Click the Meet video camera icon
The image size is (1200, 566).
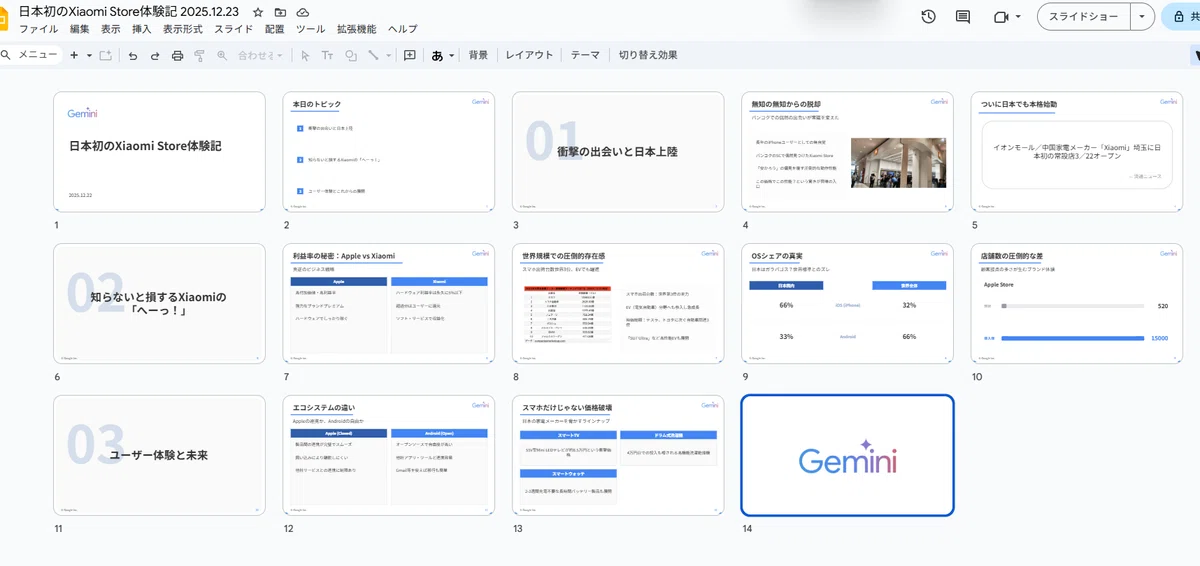[1001, 17]
